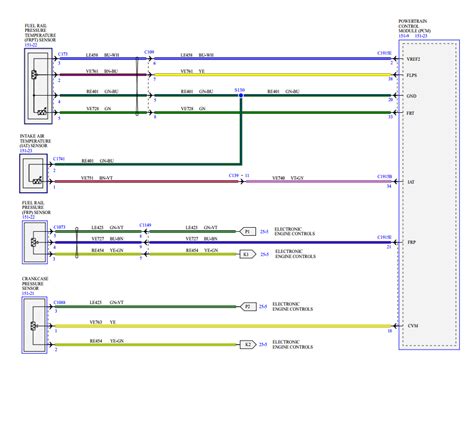Click connector label C1149

coord(145,225)
